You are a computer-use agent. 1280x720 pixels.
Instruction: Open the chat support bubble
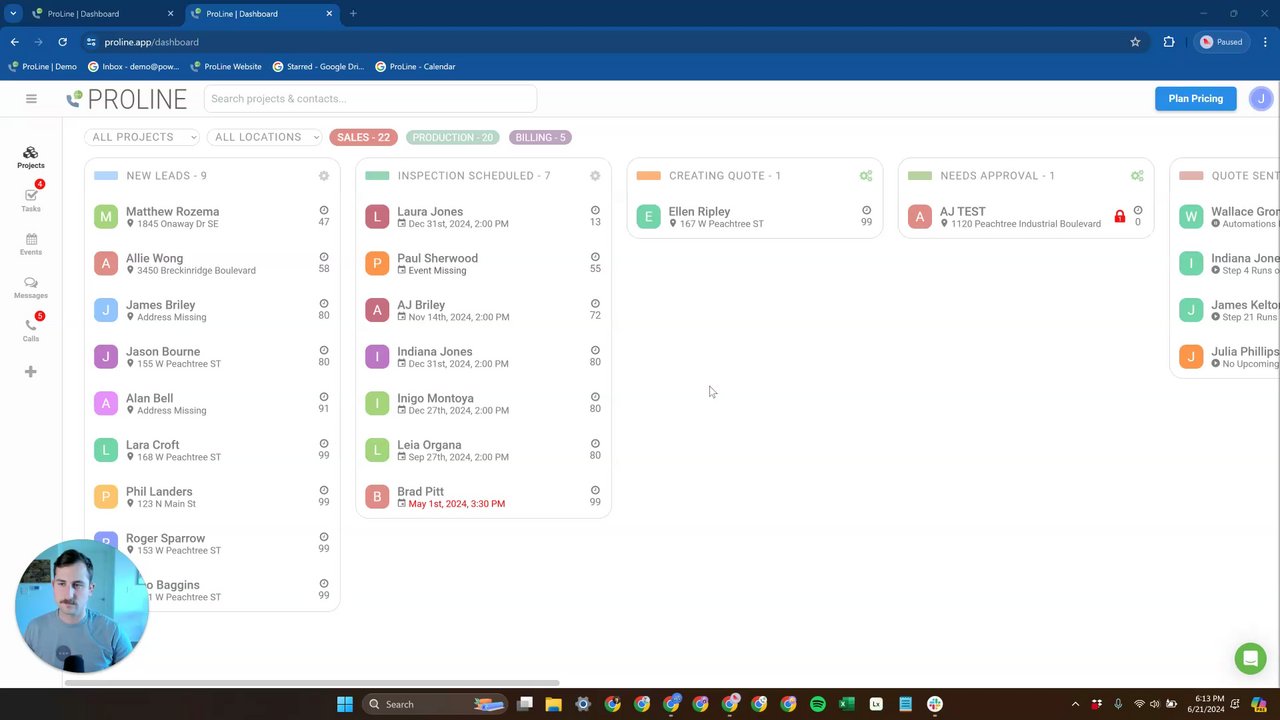(1250, 659)
